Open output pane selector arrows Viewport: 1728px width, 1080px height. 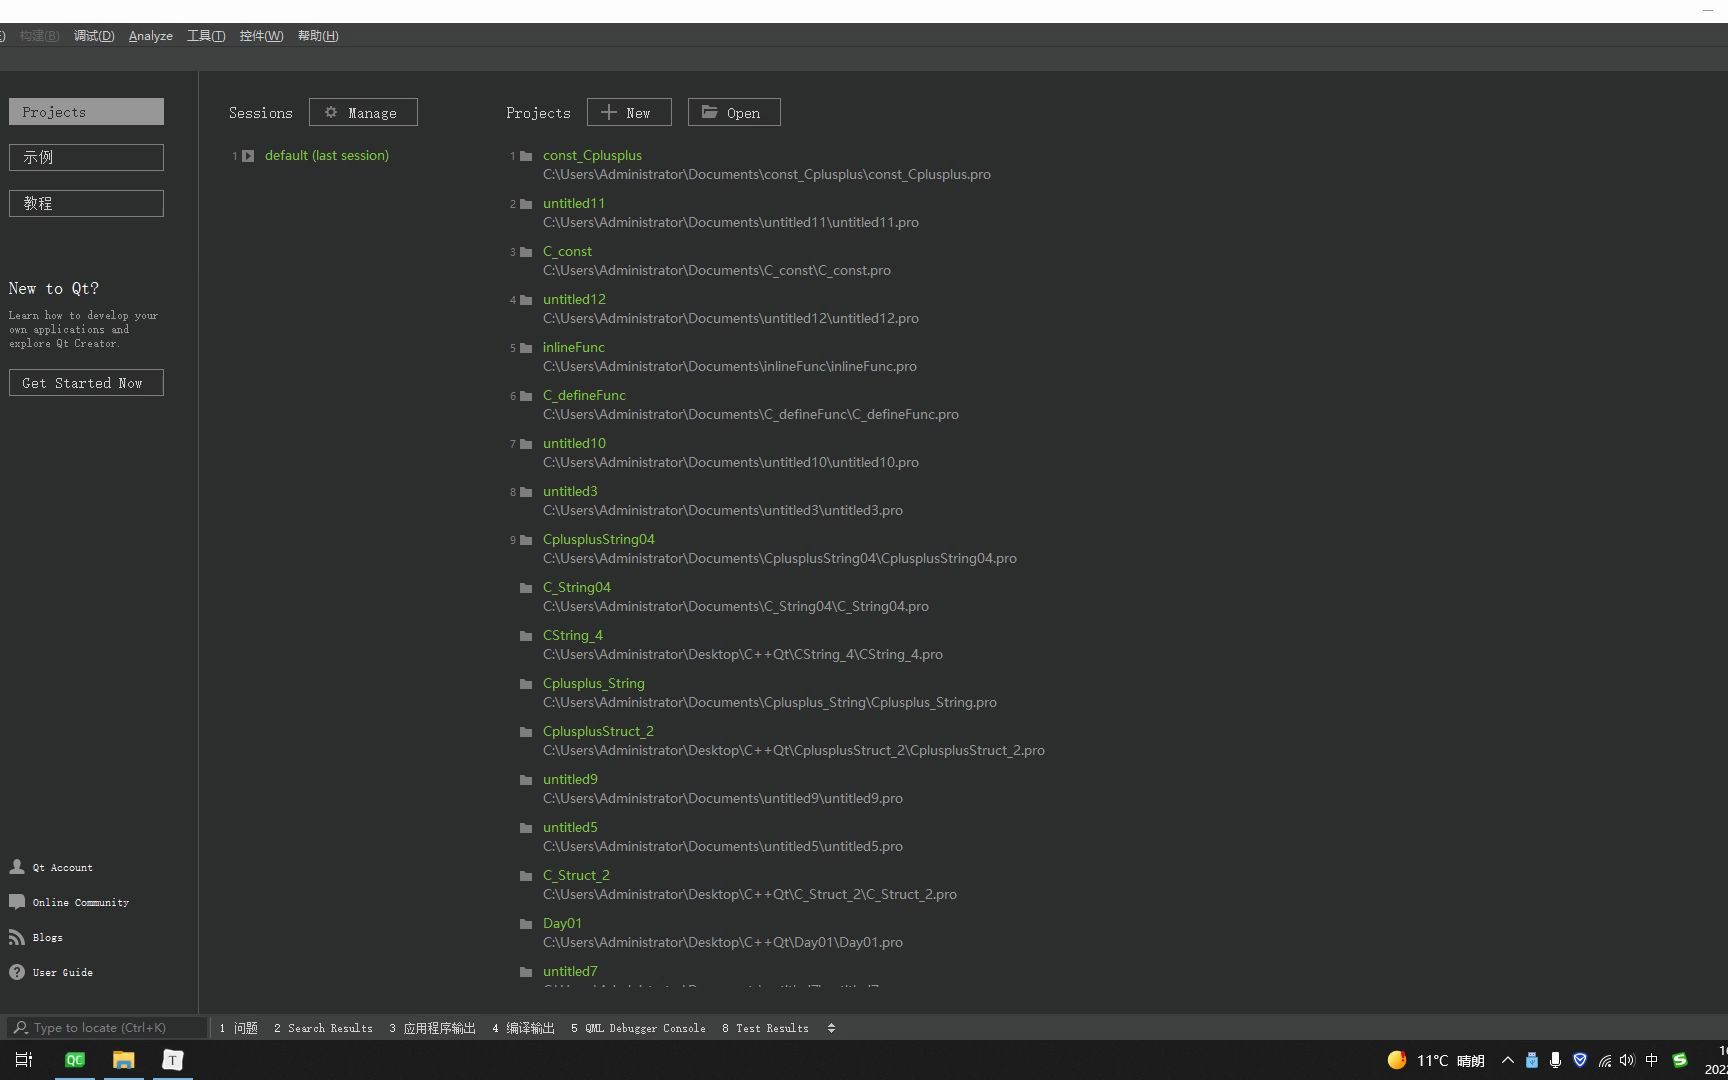[x=831, y=1028]
